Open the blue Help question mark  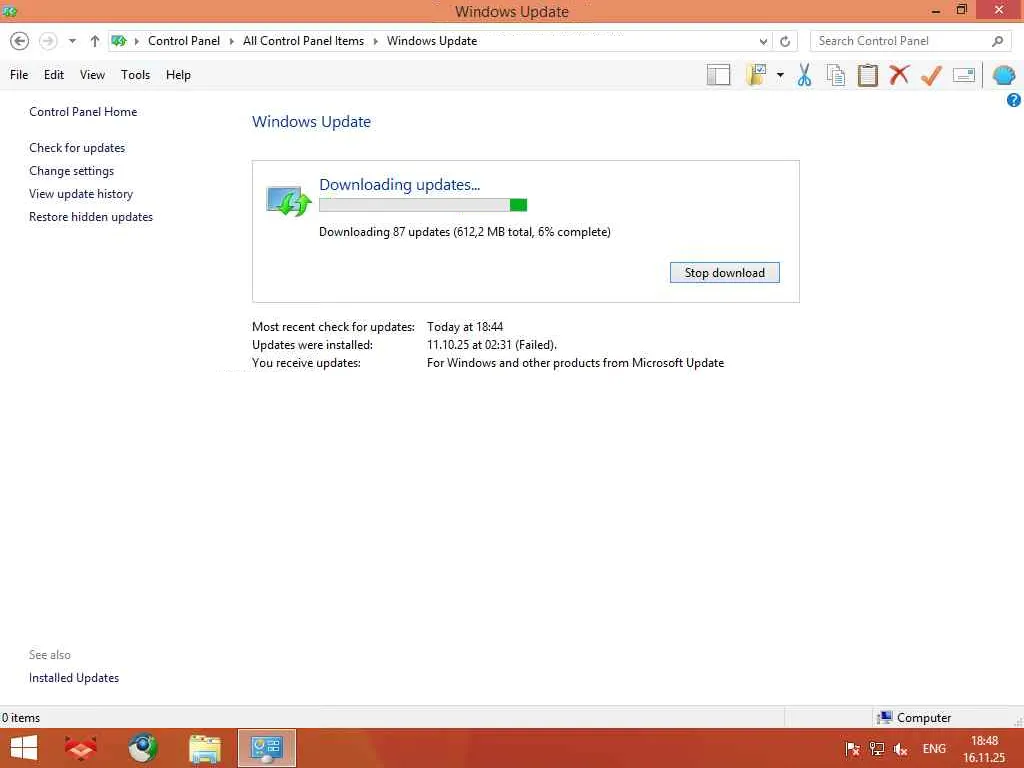pos(1014,100)
